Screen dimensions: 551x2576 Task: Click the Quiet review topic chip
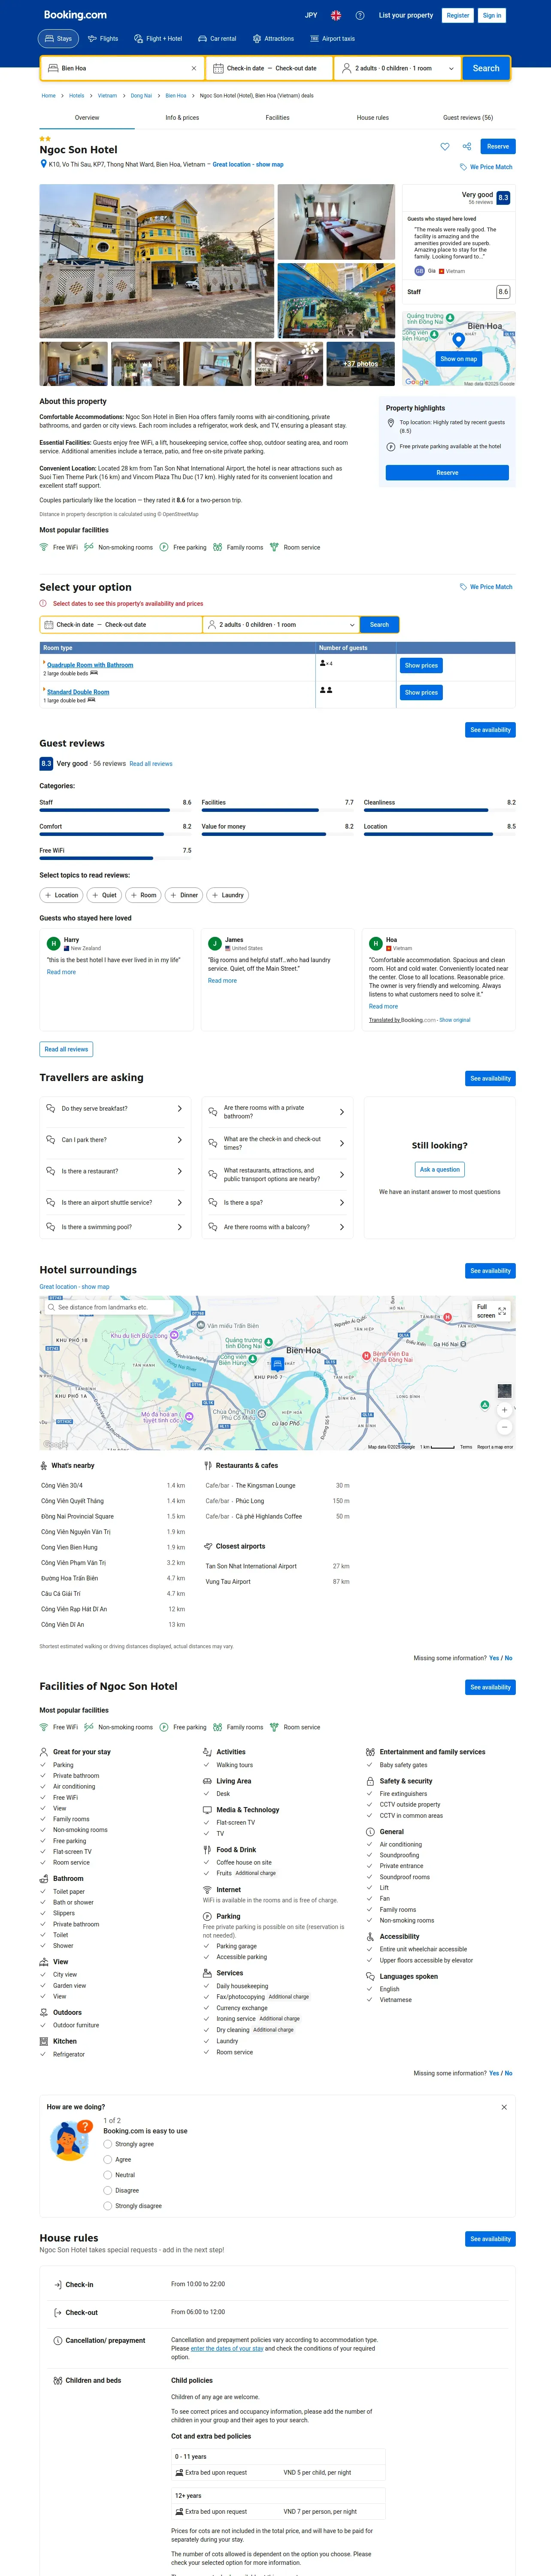pyautogui.click(x=104, y=895)
